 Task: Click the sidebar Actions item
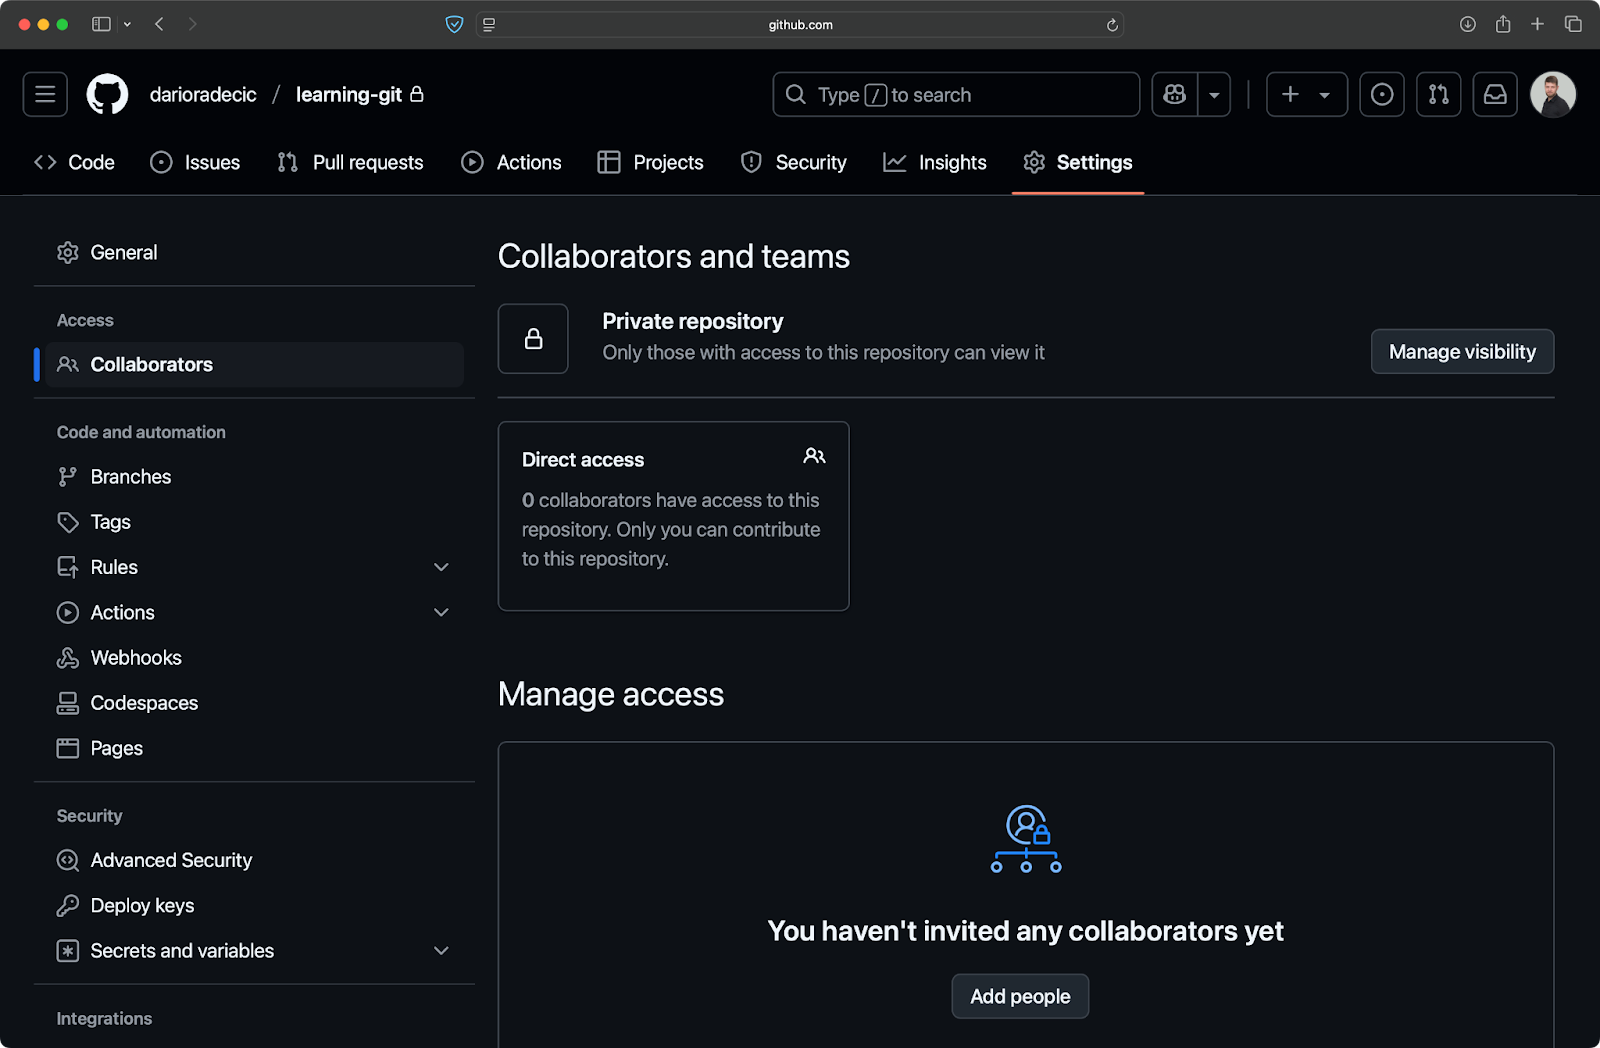[254, 612]
